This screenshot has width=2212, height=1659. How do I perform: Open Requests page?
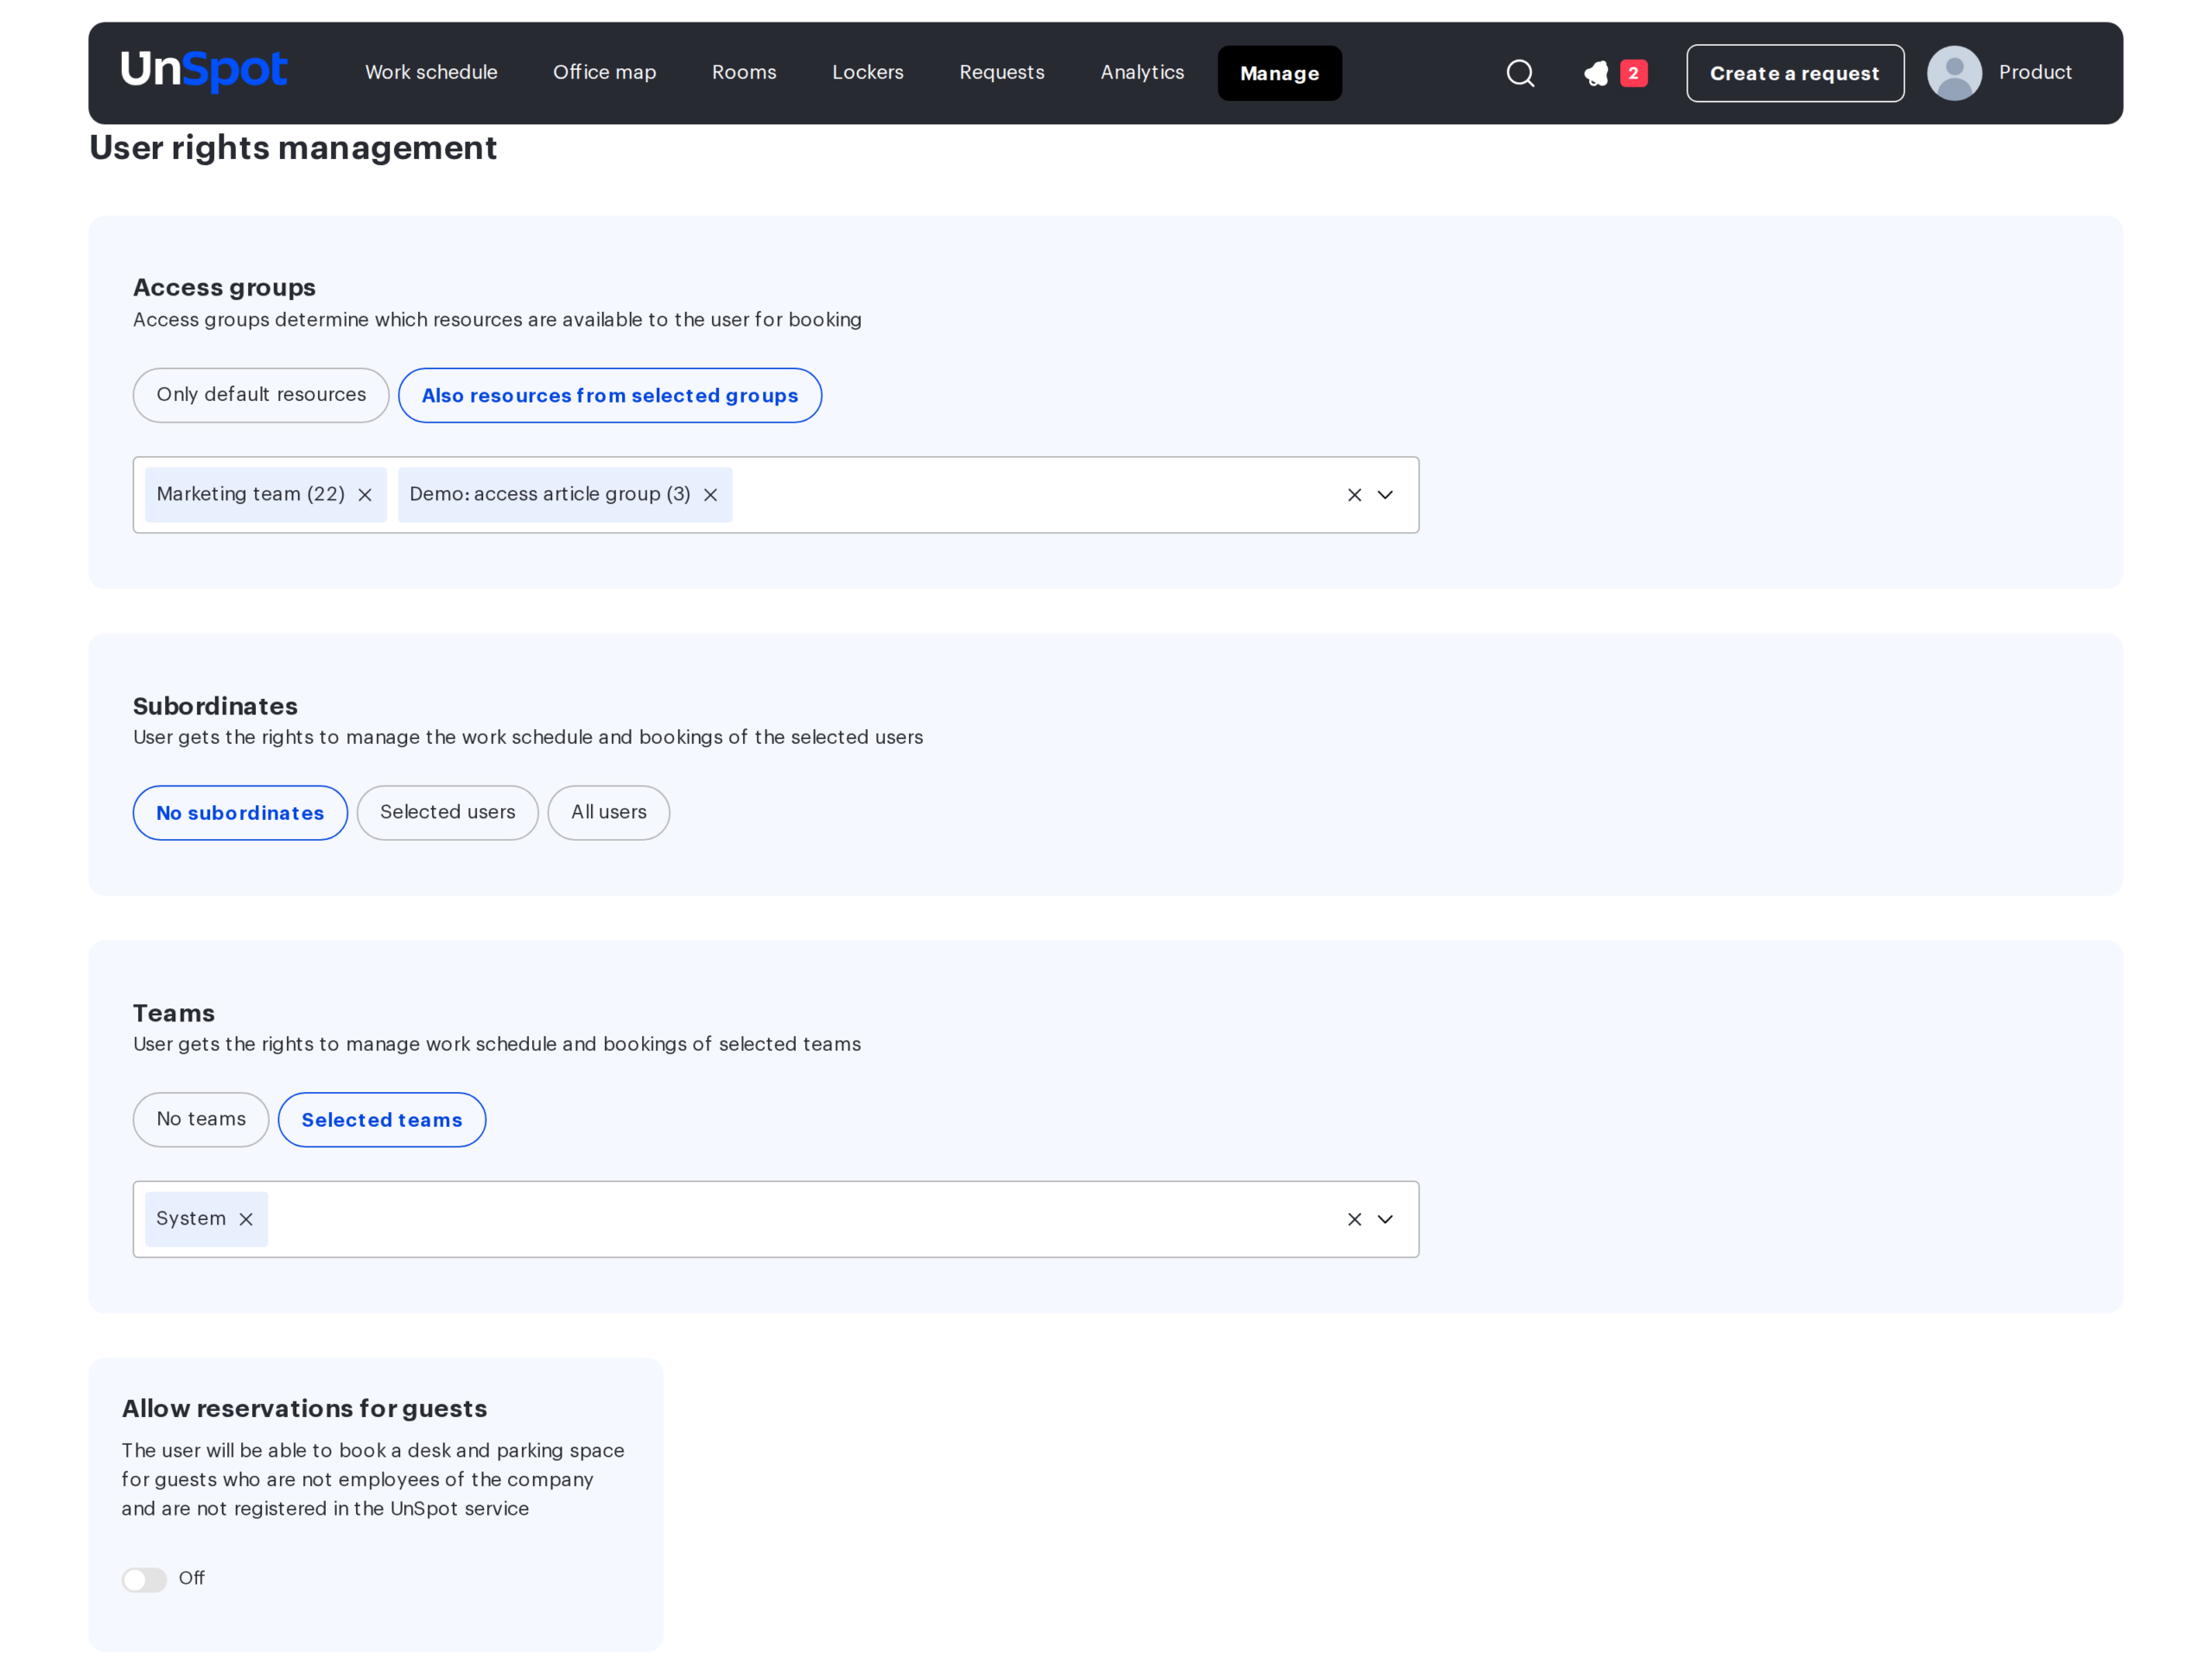[x=1002, y=72]
